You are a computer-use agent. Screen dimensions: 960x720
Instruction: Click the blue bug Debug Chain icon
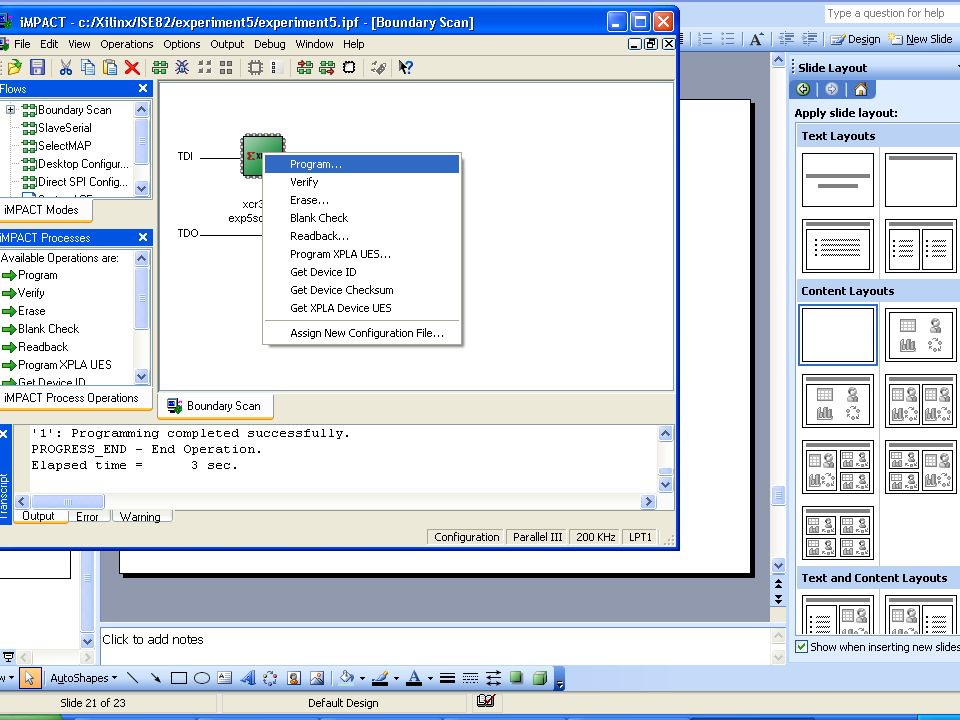click(x=182, y=67)
